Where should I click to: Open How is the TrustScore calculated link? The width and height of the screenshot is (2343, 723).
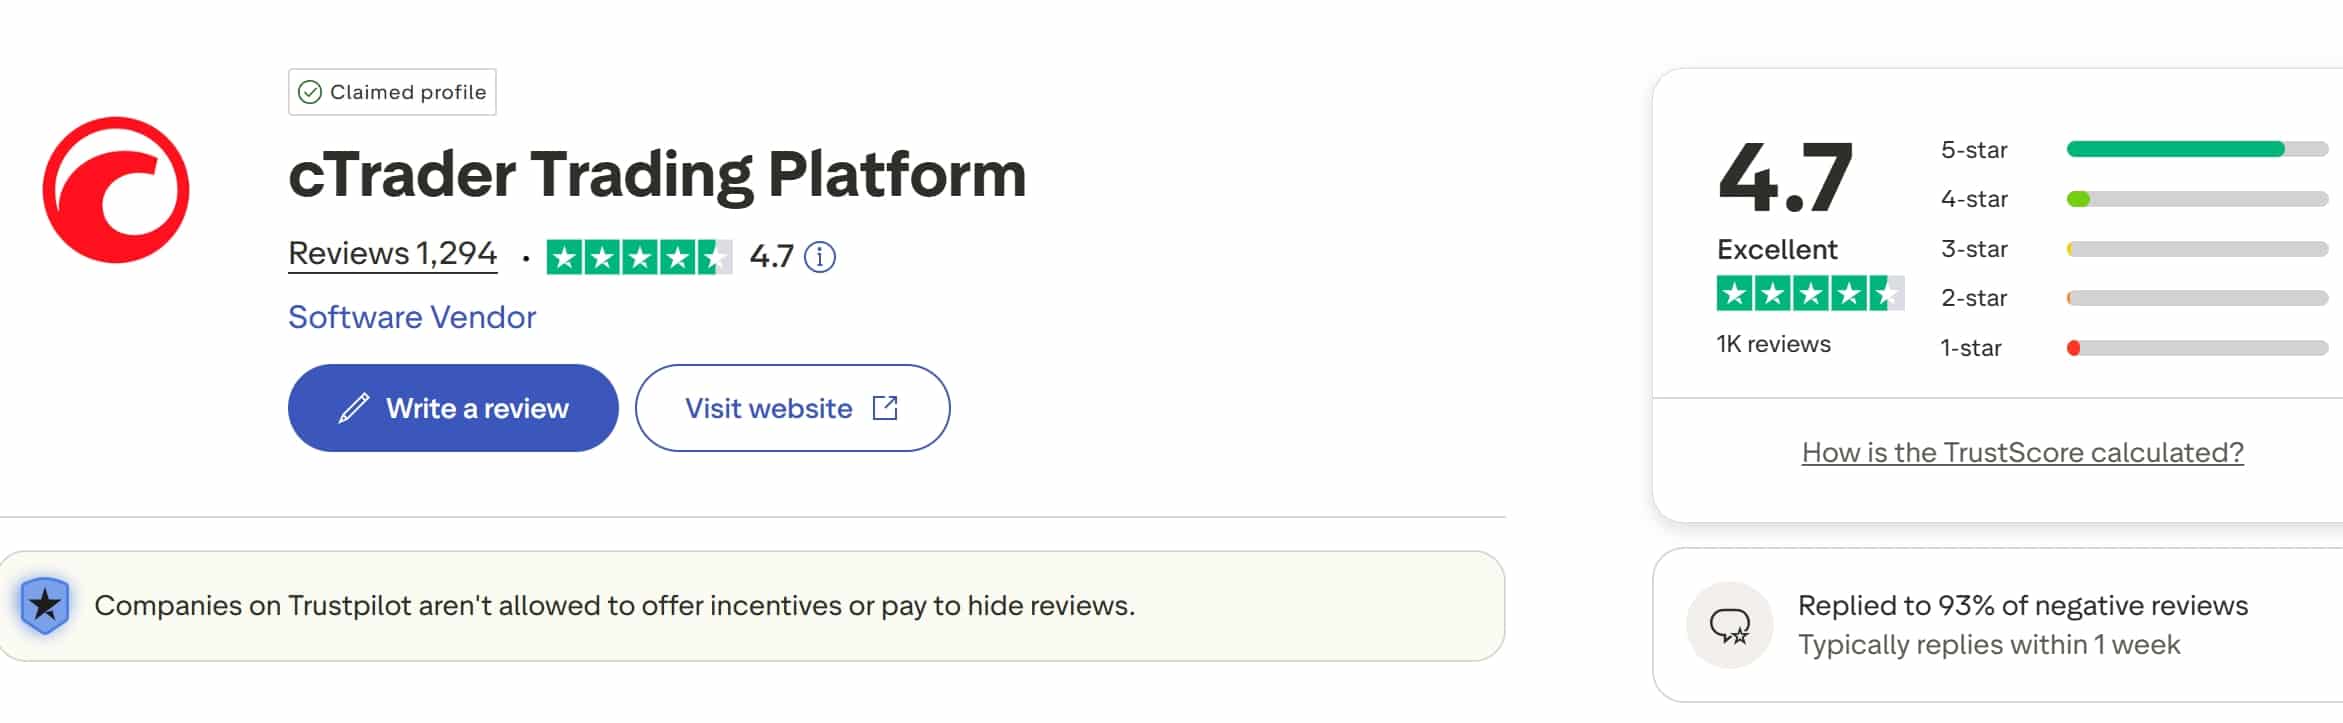[x=2021, y=452]
